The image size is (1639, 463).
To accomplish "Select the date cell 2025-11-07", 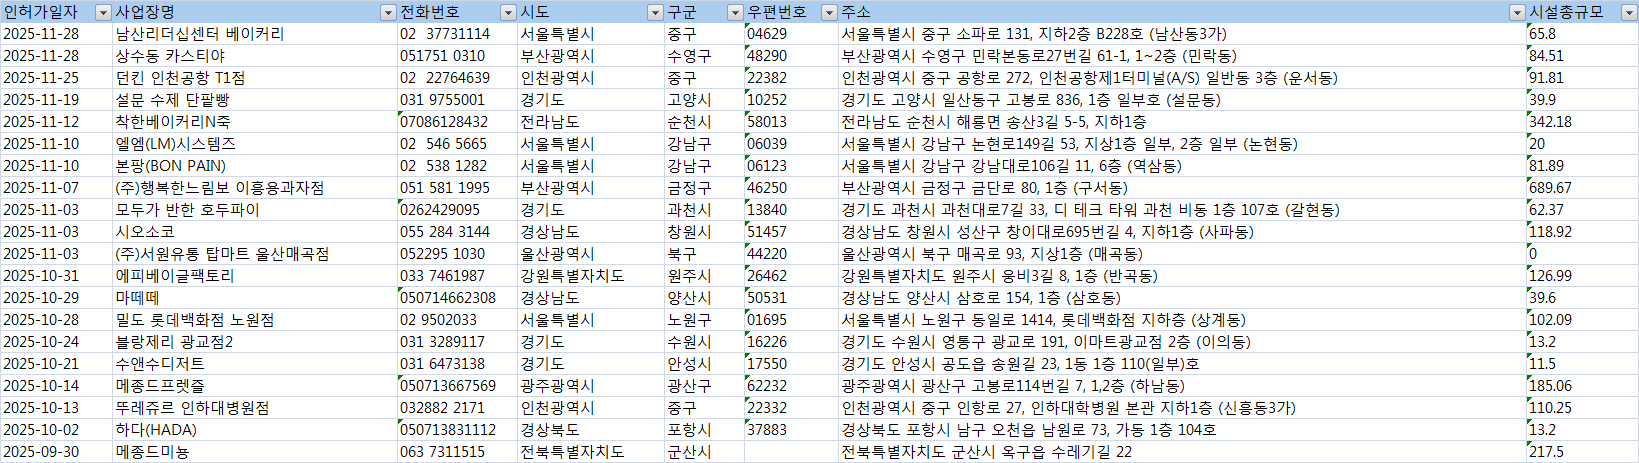I will tap(56, 188).
